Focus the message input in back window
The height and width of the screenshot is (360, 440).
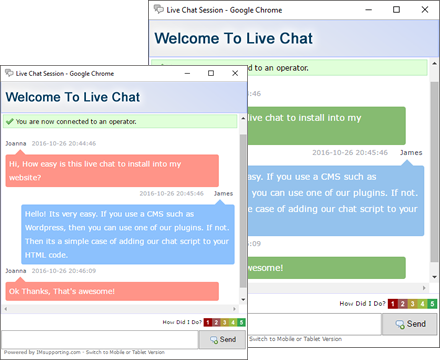click(314, 324)
